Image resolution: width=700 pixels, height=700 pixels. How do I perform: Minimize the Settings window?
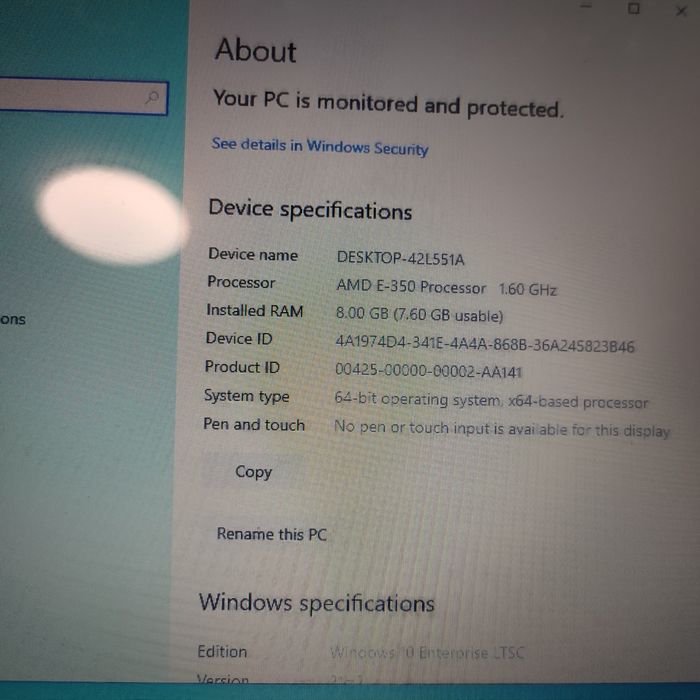(586, 6)
